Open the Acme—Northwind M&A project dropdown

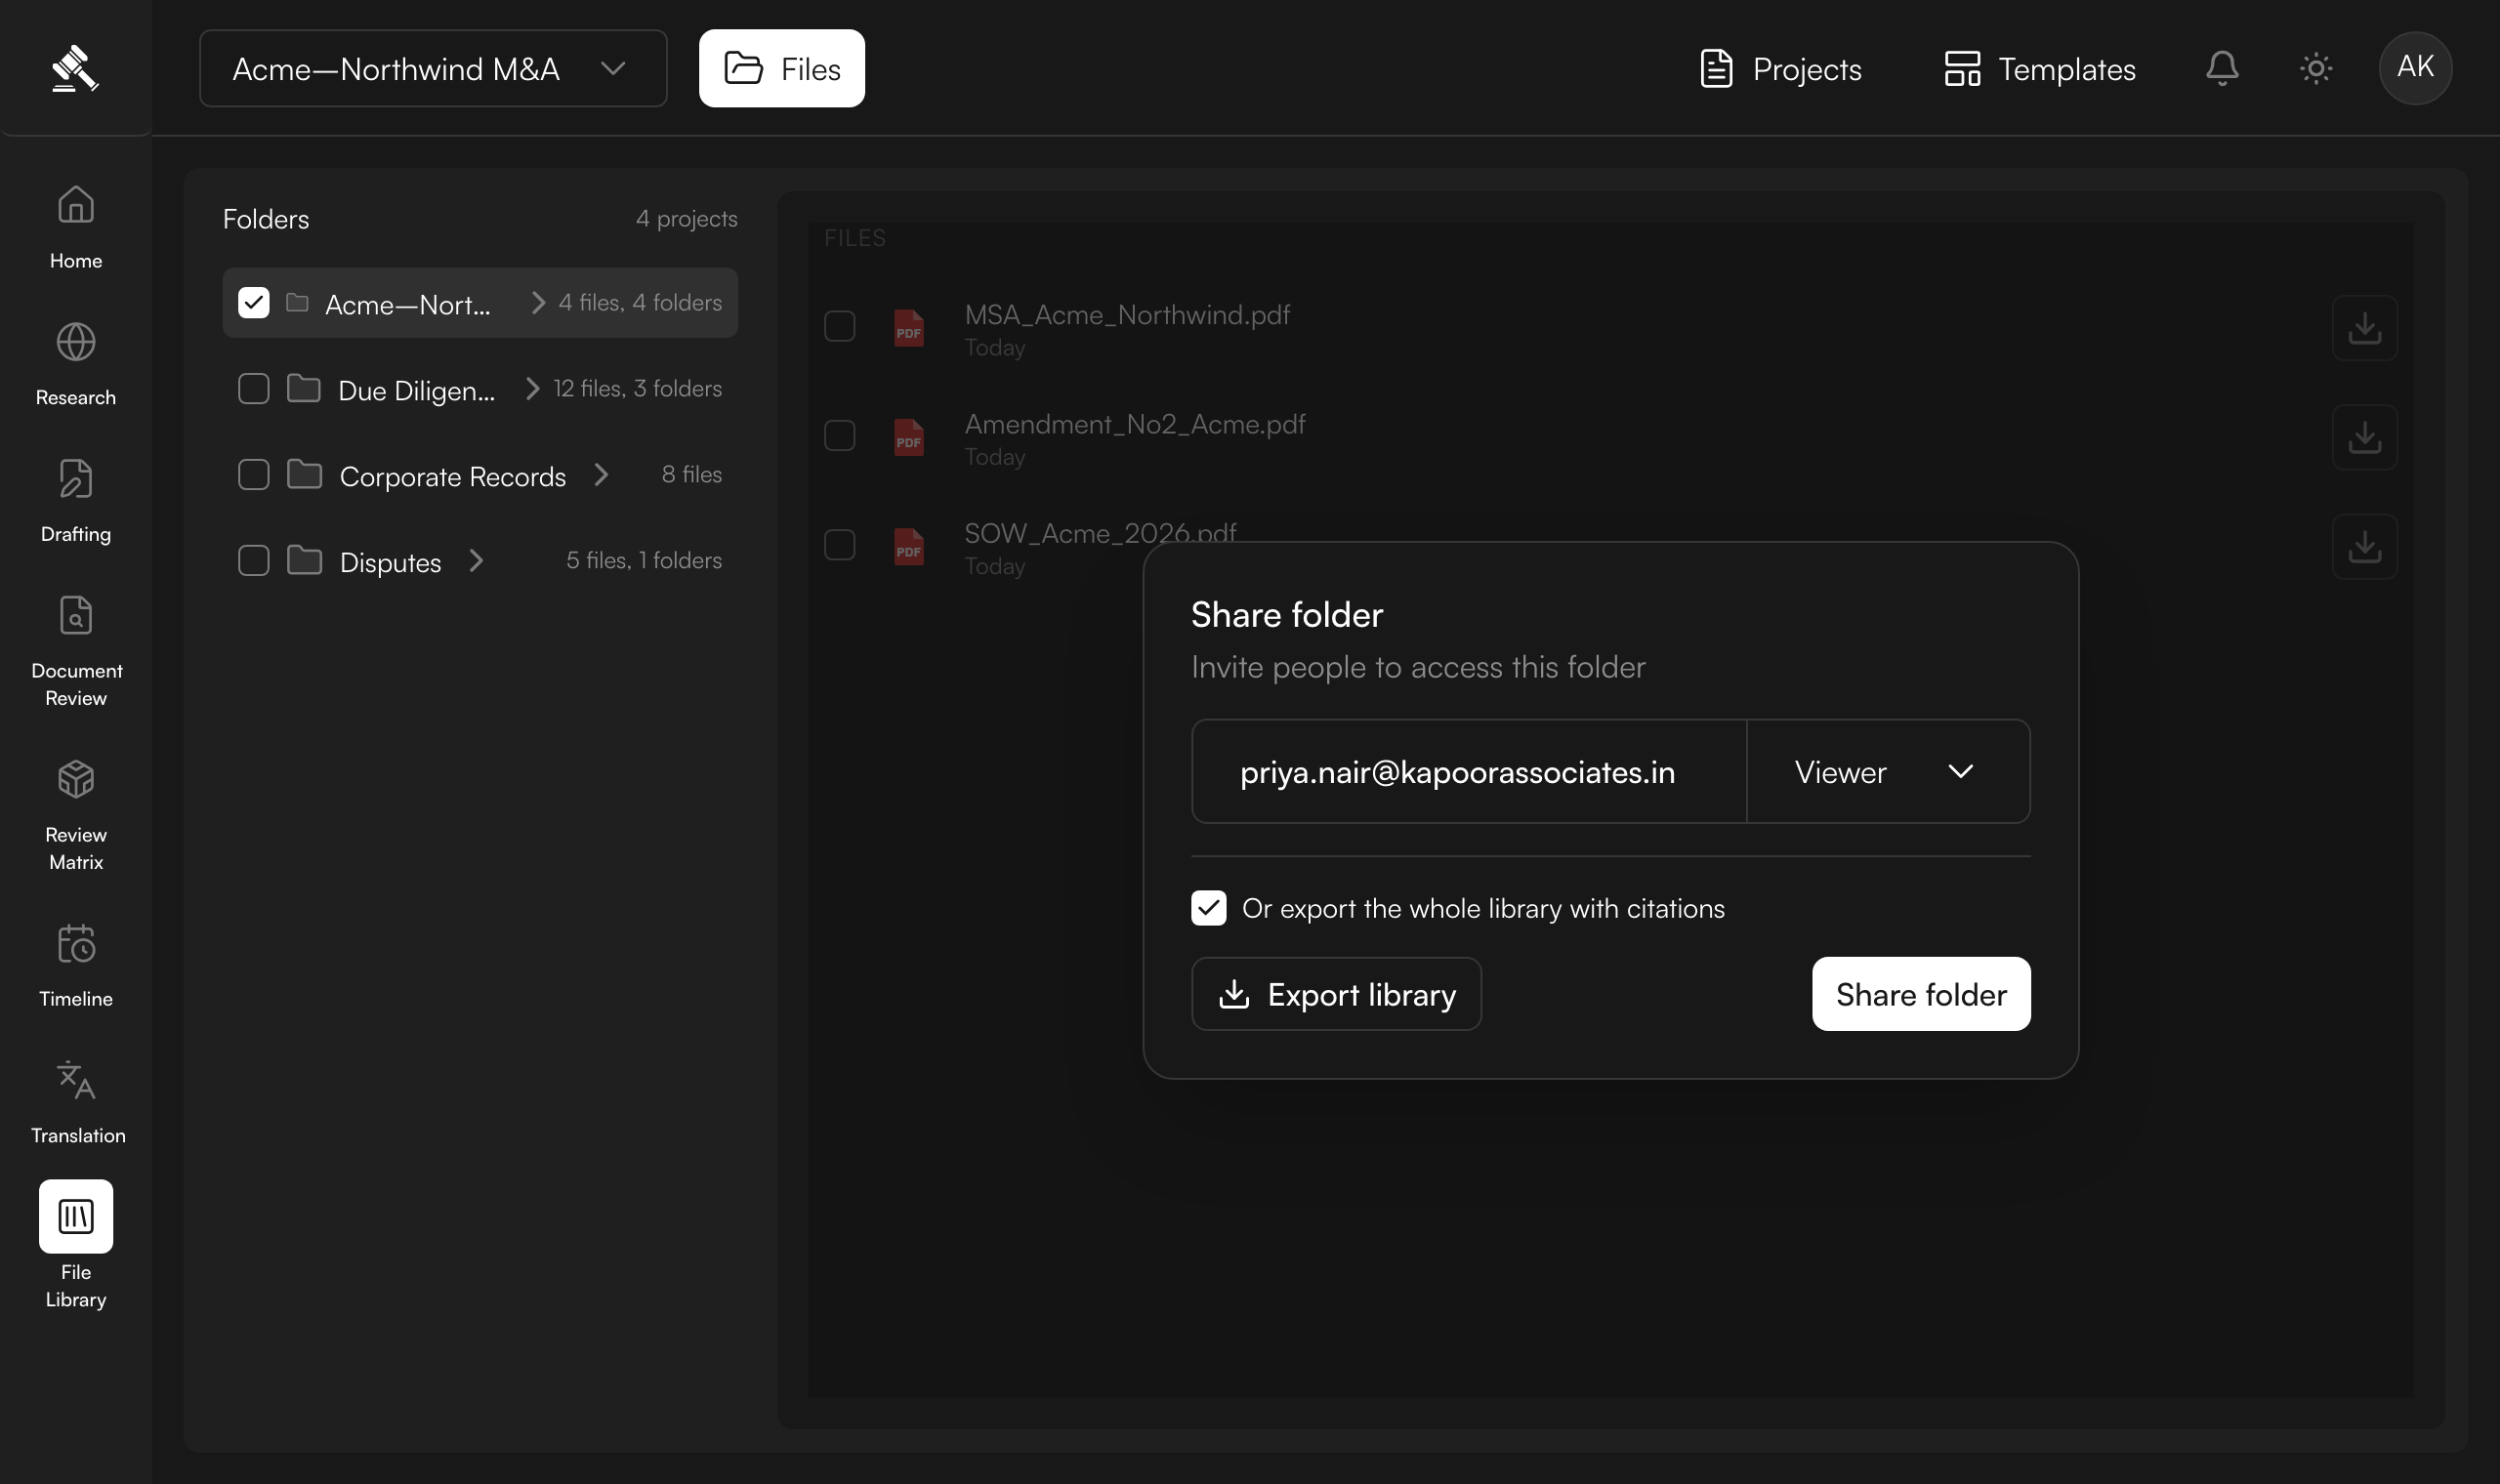click(x=433, y=68)
